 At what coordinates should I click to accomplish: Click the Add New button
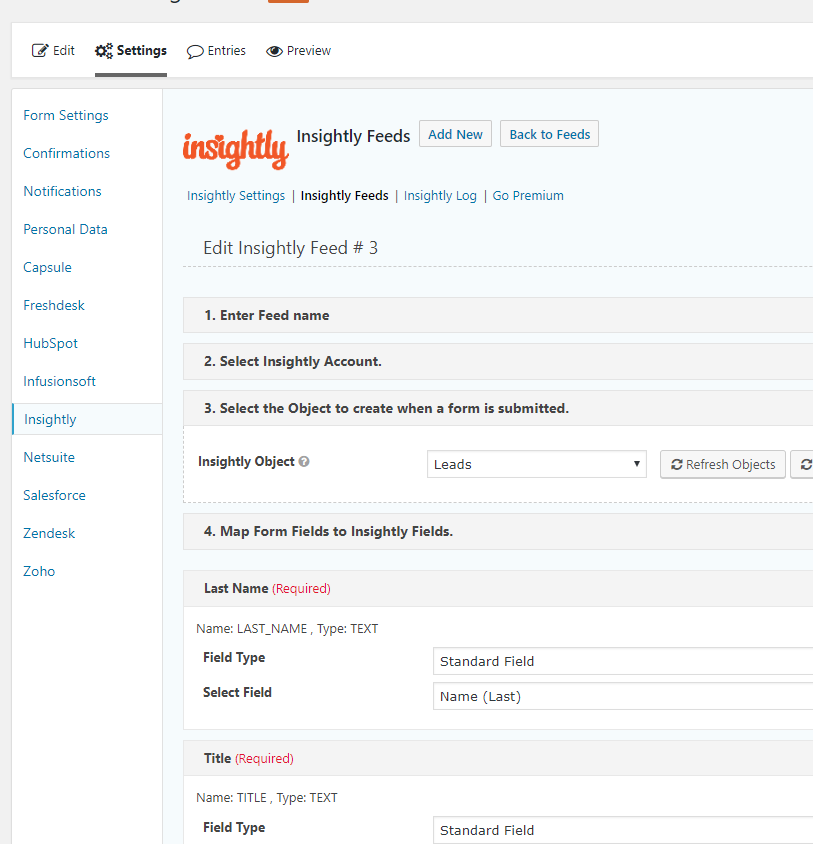(455, 134)
